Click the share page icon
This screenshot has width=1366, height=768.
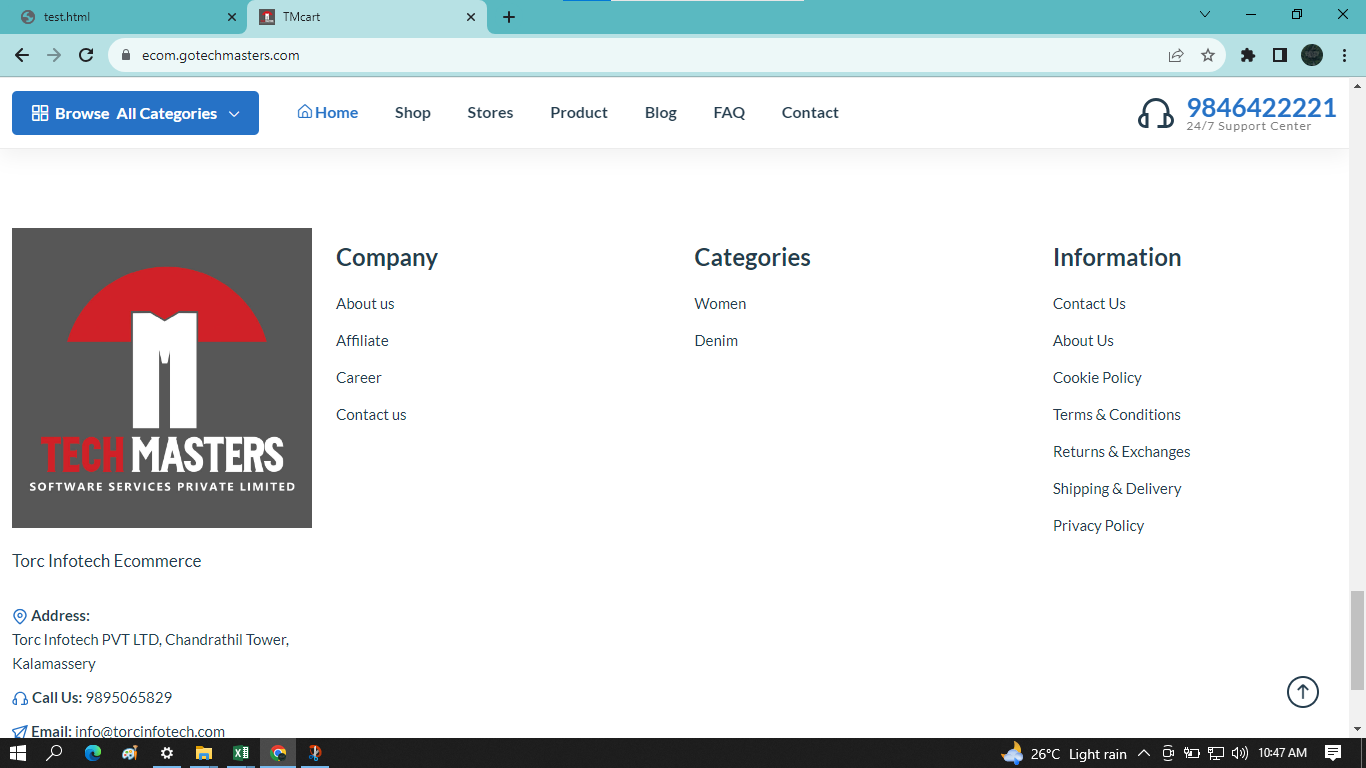pos(1176,56)
